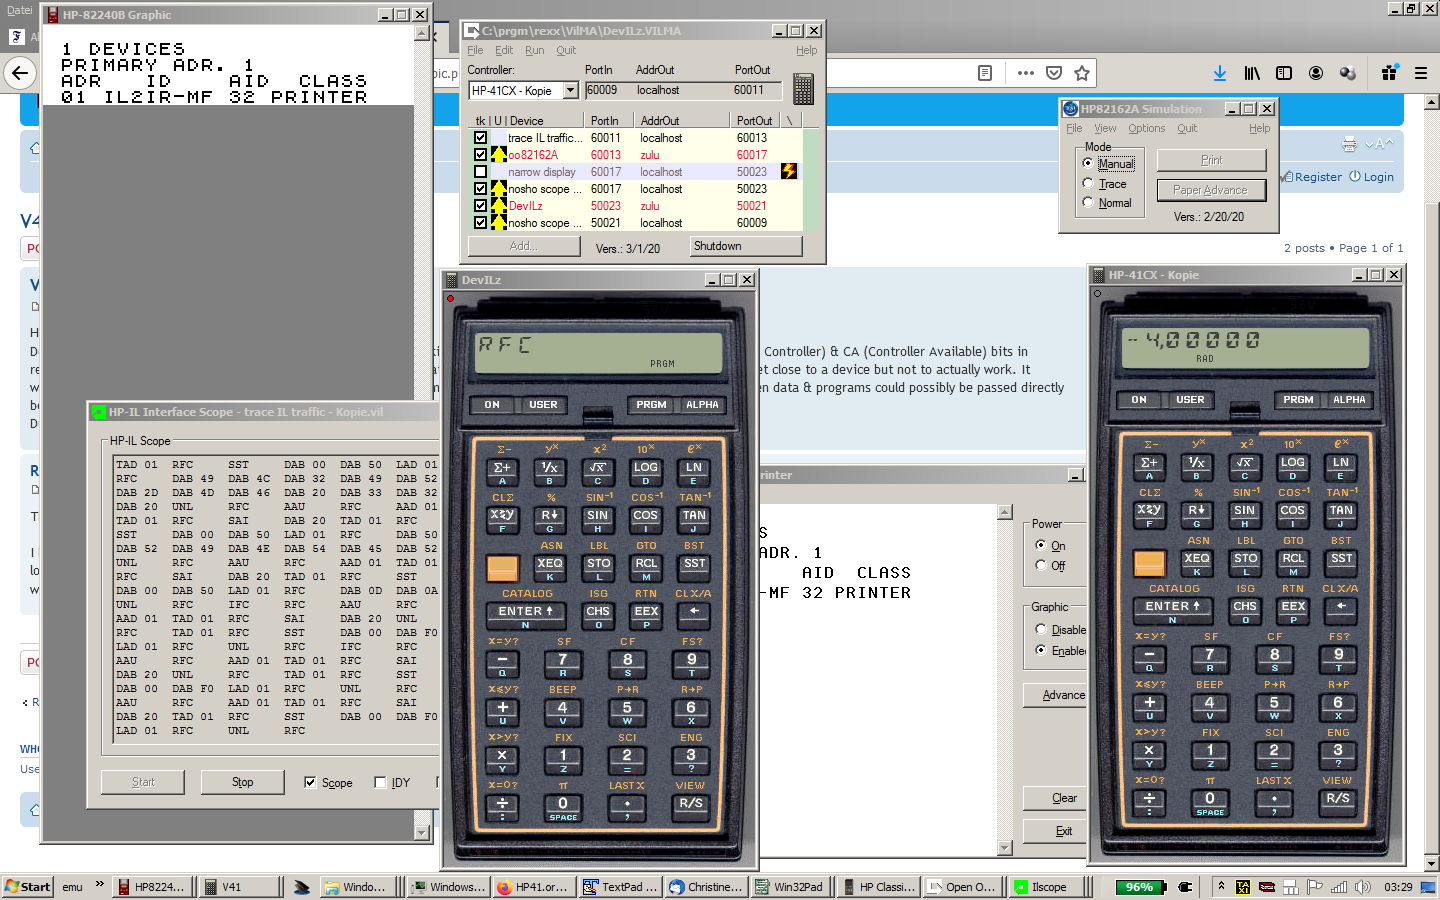Expand the Windows taskbar quick launch chevron
Image resolution: width=1440 pixels, height=900 pixels.
tap(100, 885)
